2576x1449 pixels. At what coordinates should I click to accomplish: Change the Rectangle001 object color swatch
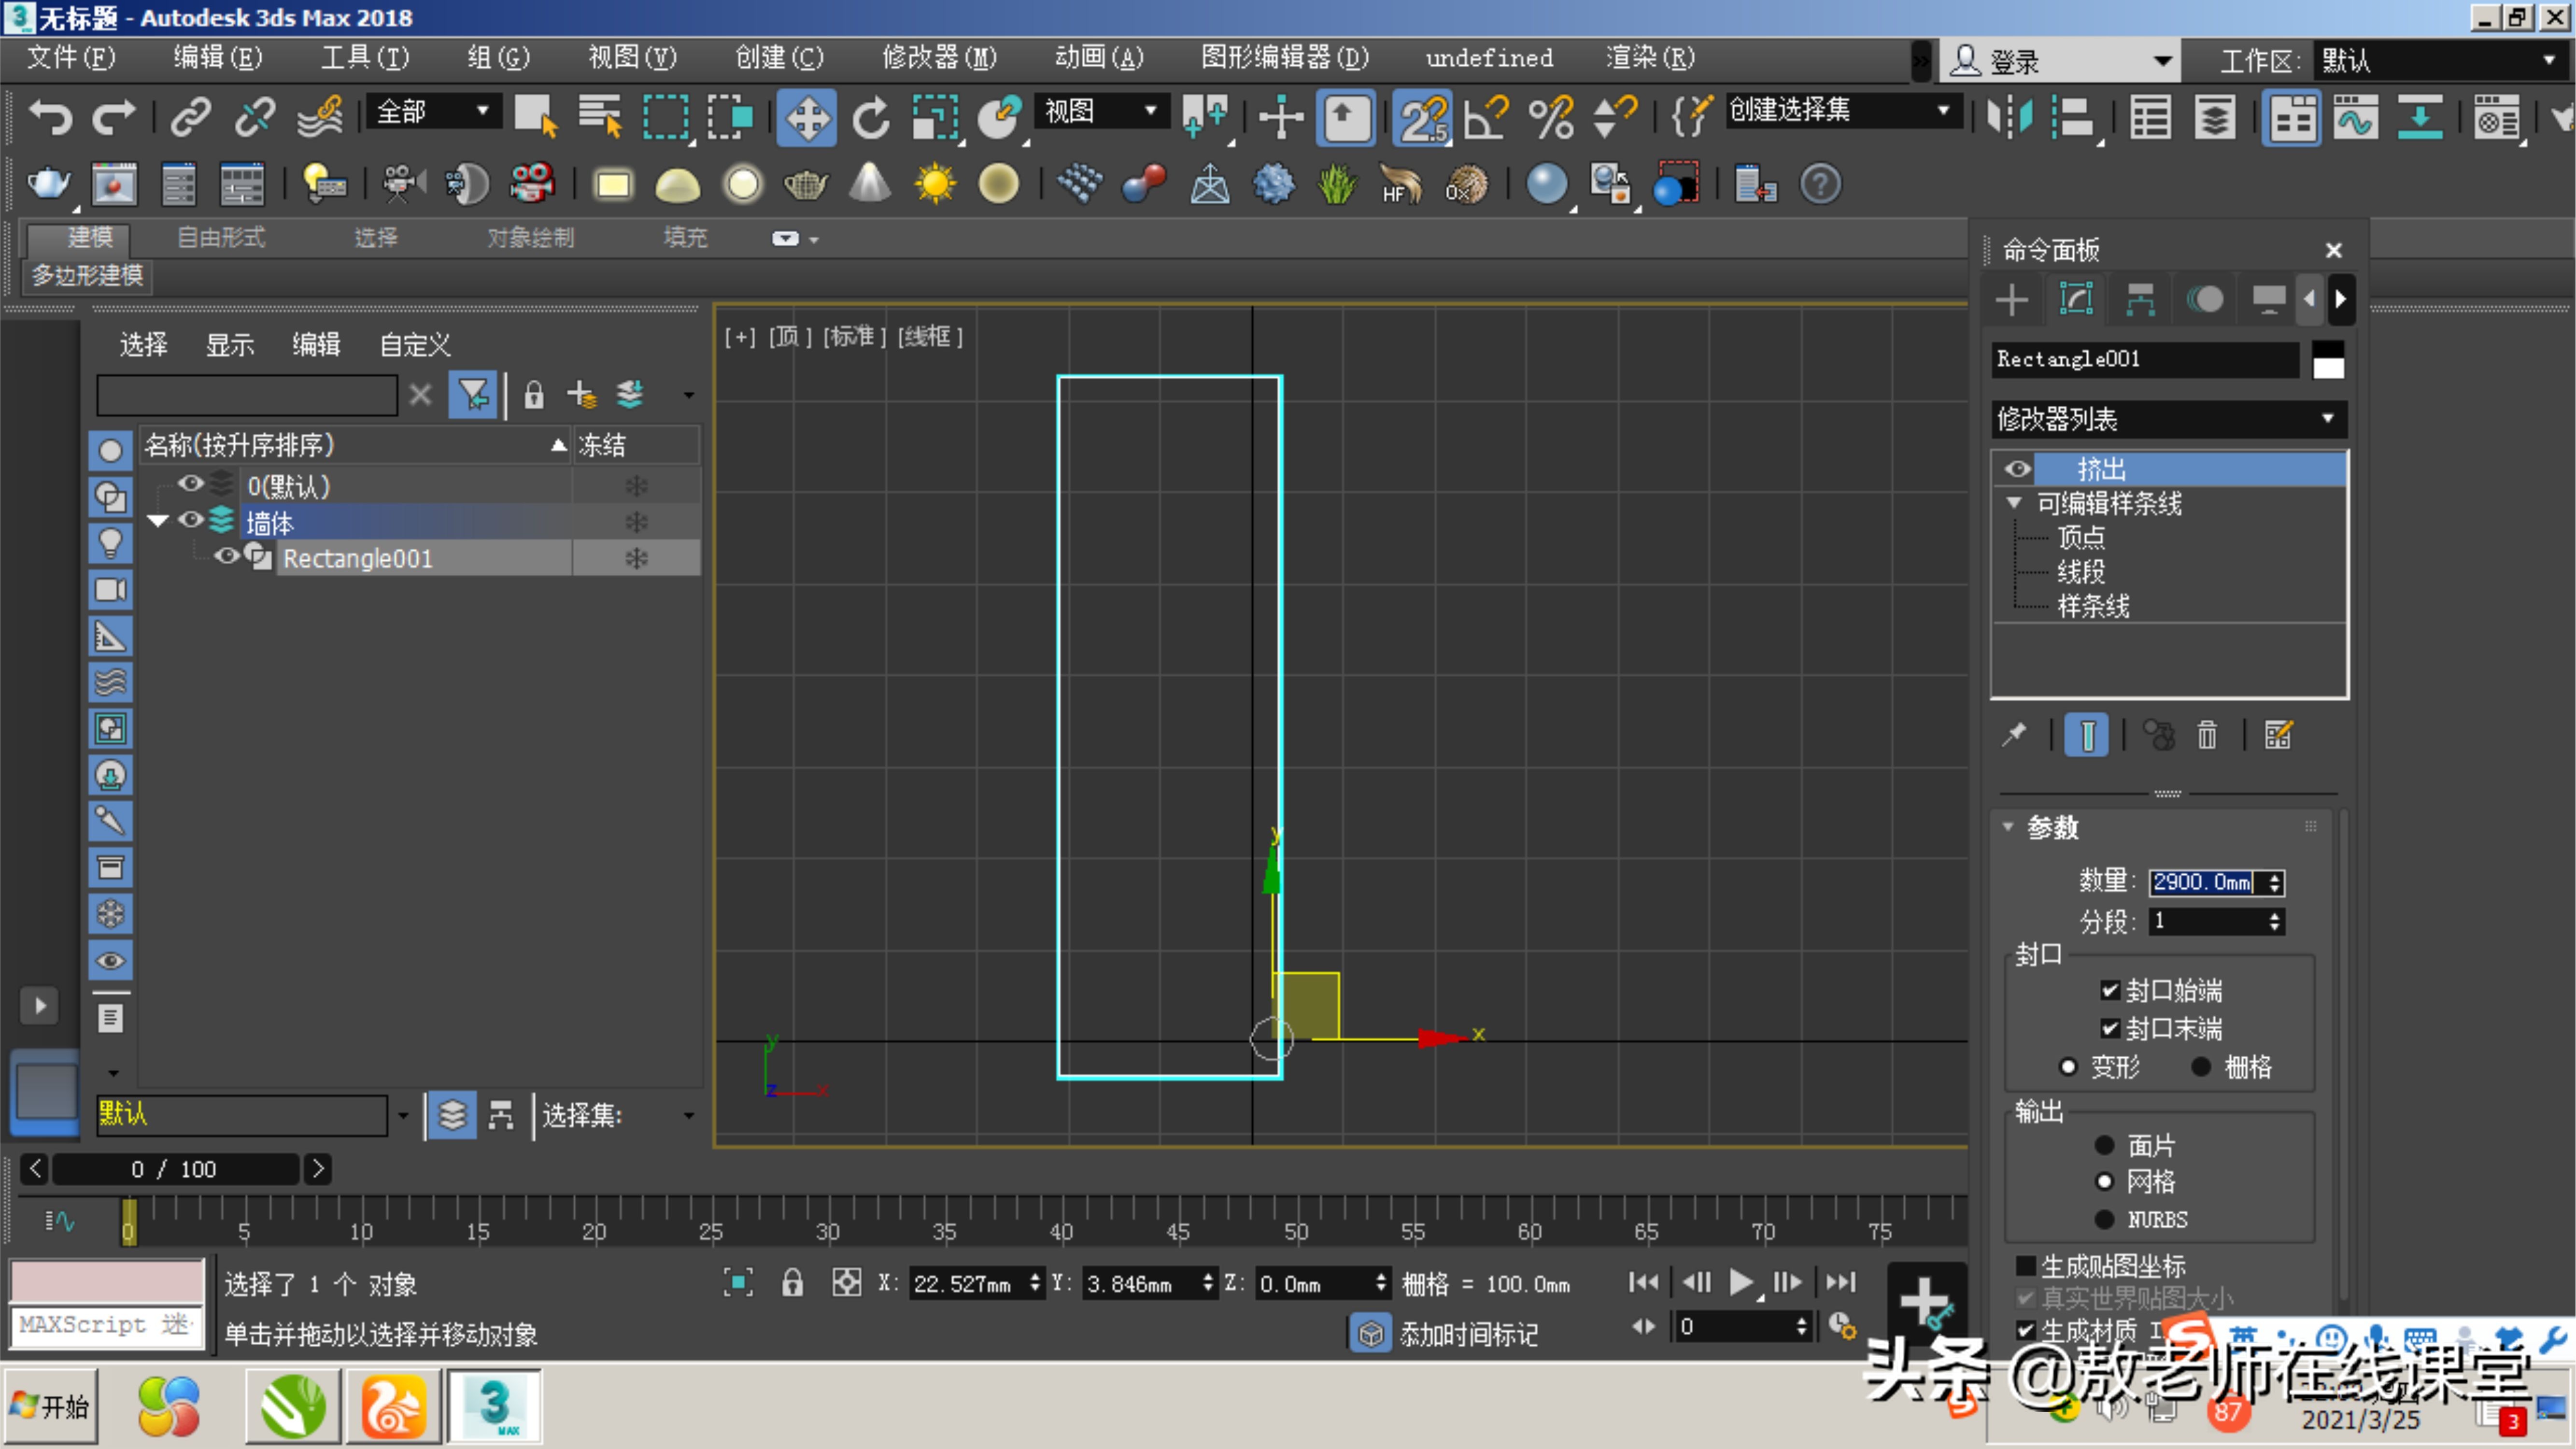2328,360
